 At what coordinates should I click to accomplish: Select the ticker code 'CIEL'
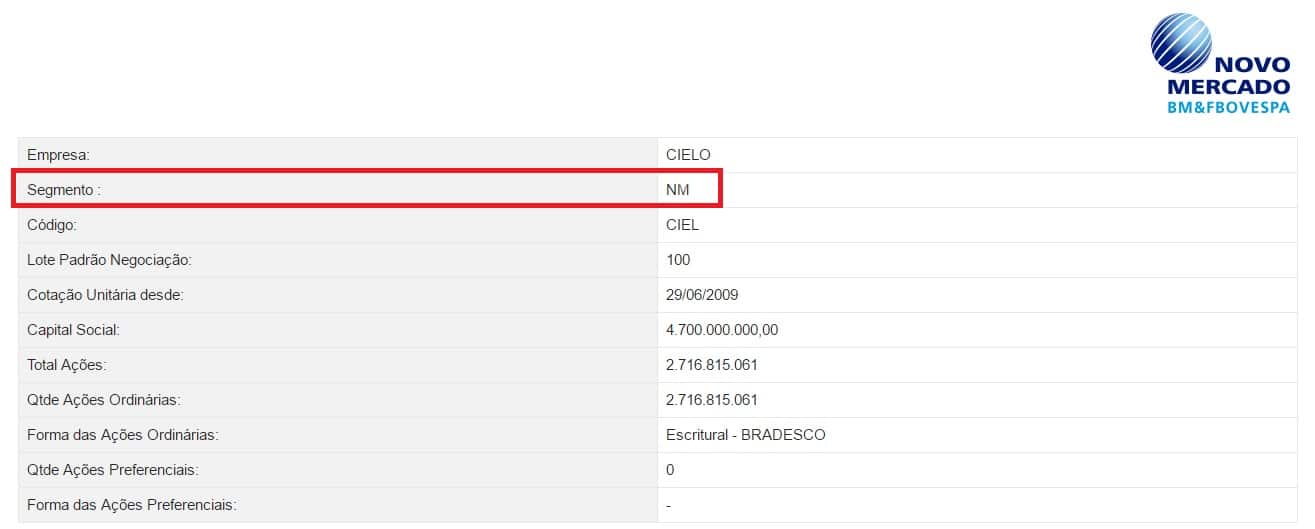(682, 225)
